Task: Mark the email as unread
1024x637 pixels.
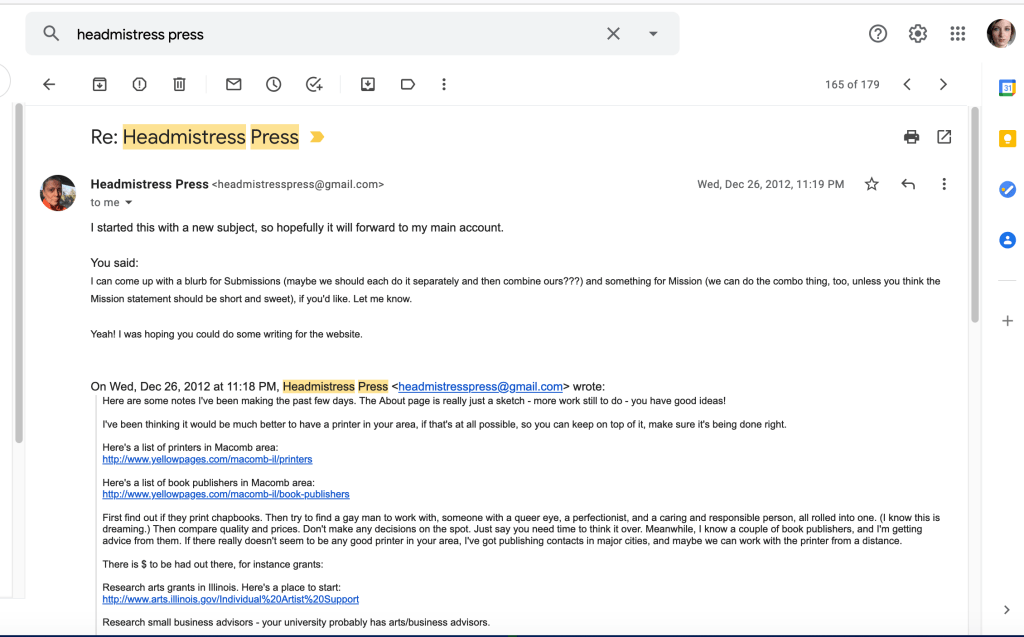Action: tap(233, 85)
